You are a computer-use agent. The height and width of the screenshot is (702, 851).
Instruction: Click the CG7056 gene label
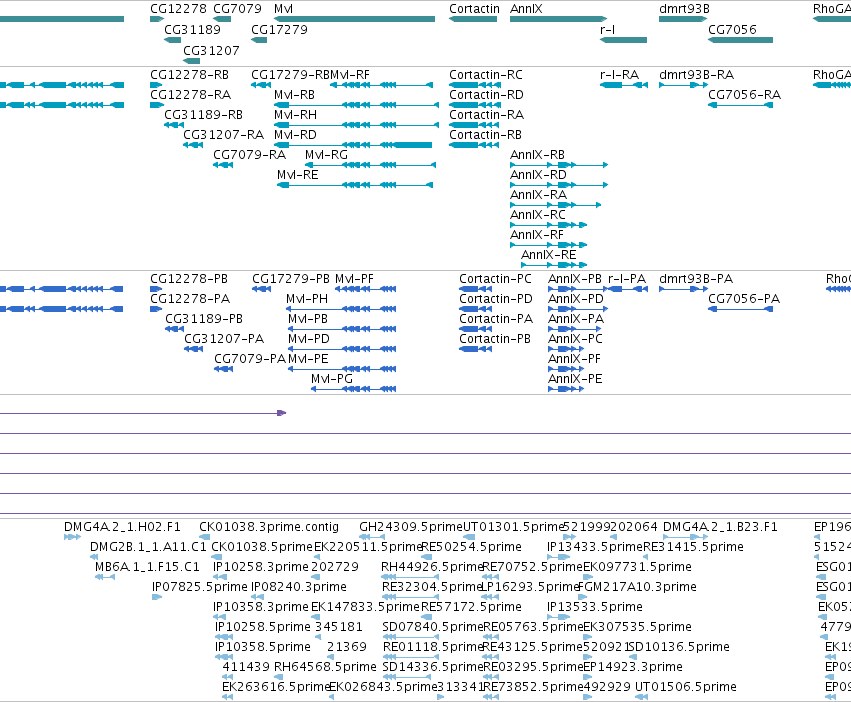[x=732, y=29]
